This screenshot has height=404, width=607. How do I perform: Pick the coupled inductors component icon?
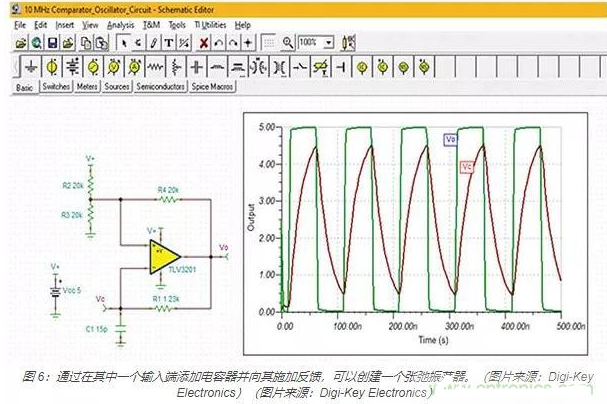238,67
